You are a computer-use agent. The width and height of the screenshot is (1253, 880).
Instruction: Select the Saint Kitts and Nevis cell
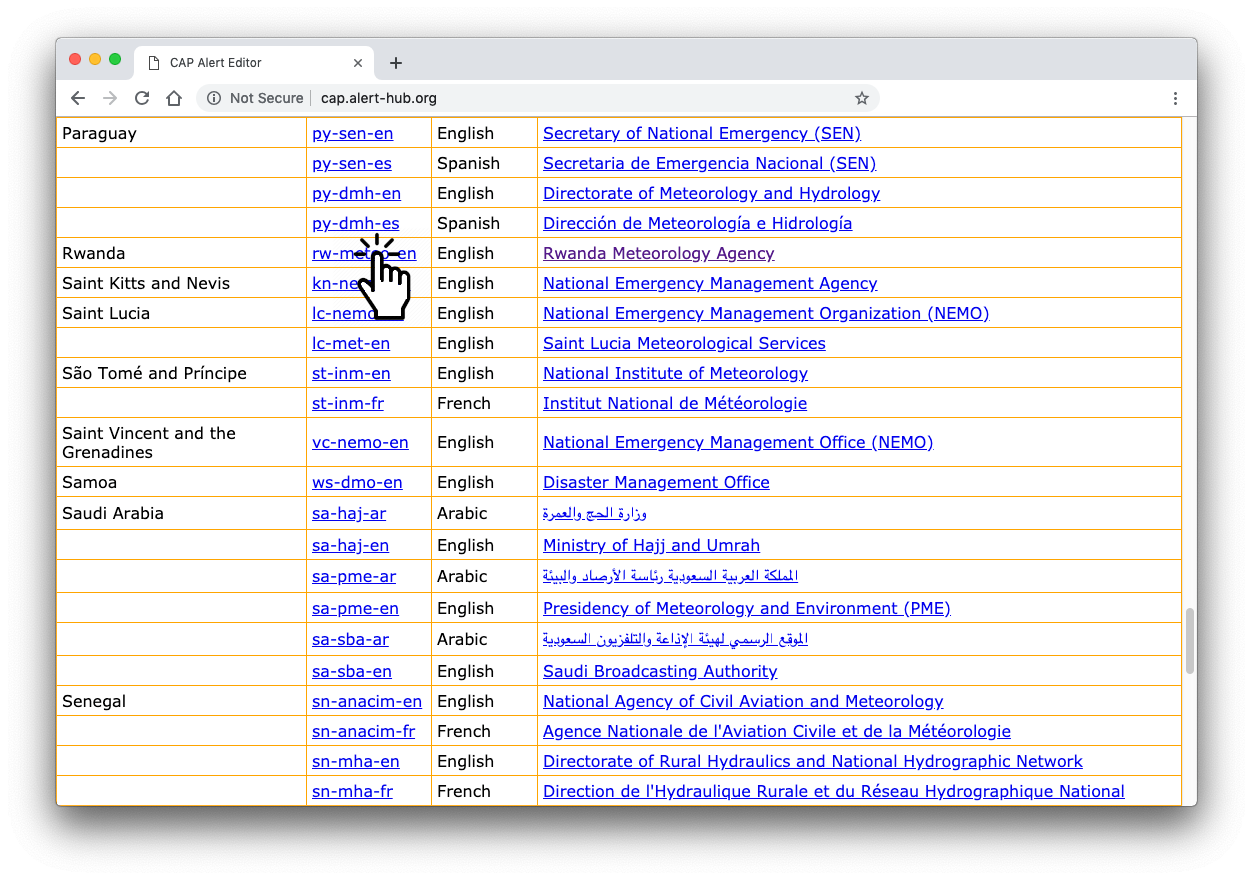click(182, 283)
